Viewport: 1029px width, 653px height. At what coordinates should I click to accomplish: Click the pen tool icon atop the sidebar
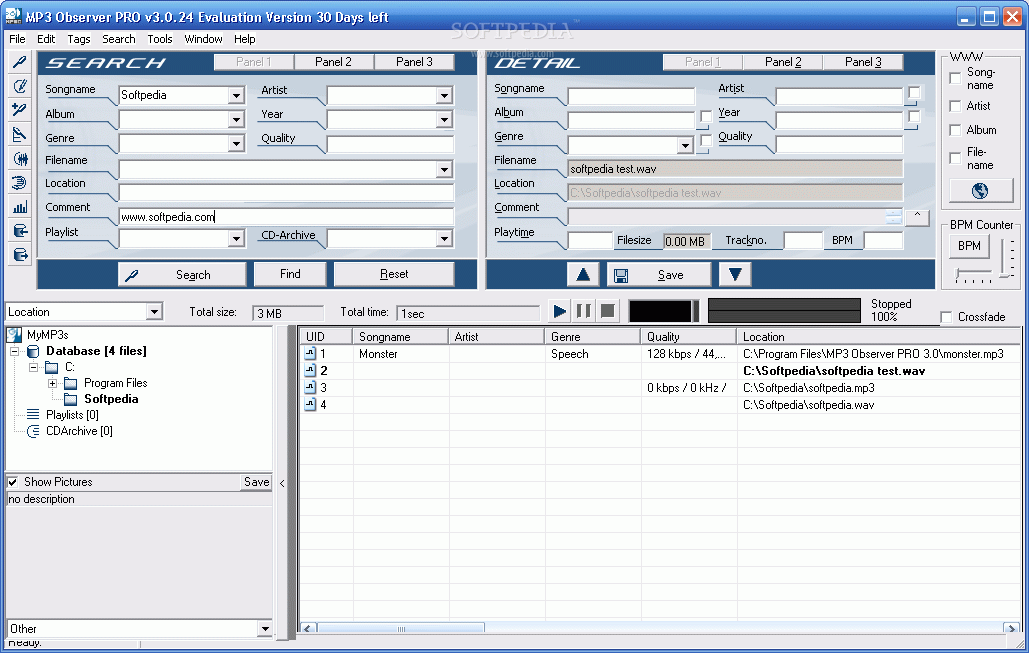(x=20, y=62)
